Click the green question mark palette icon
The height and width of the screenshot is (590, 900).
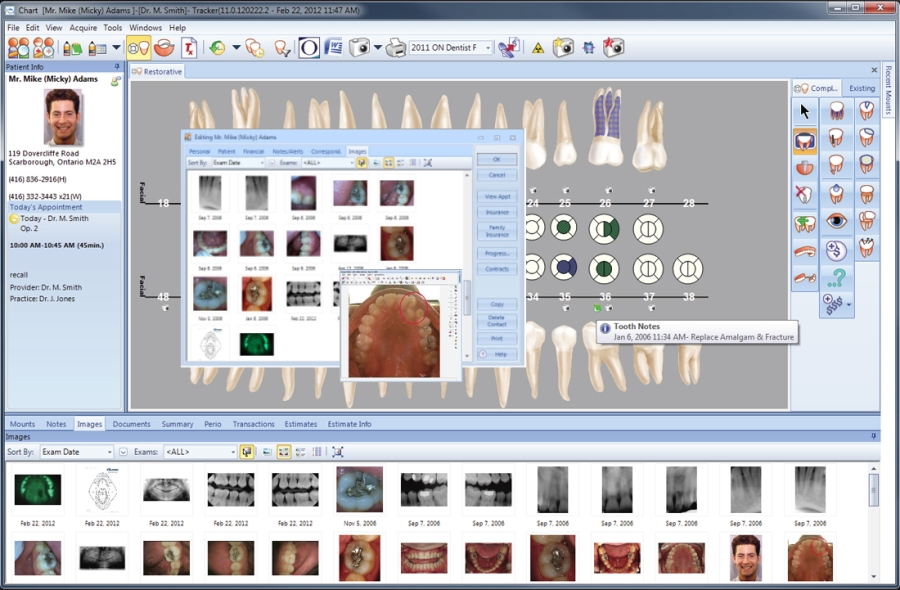[x=836, y=278]
